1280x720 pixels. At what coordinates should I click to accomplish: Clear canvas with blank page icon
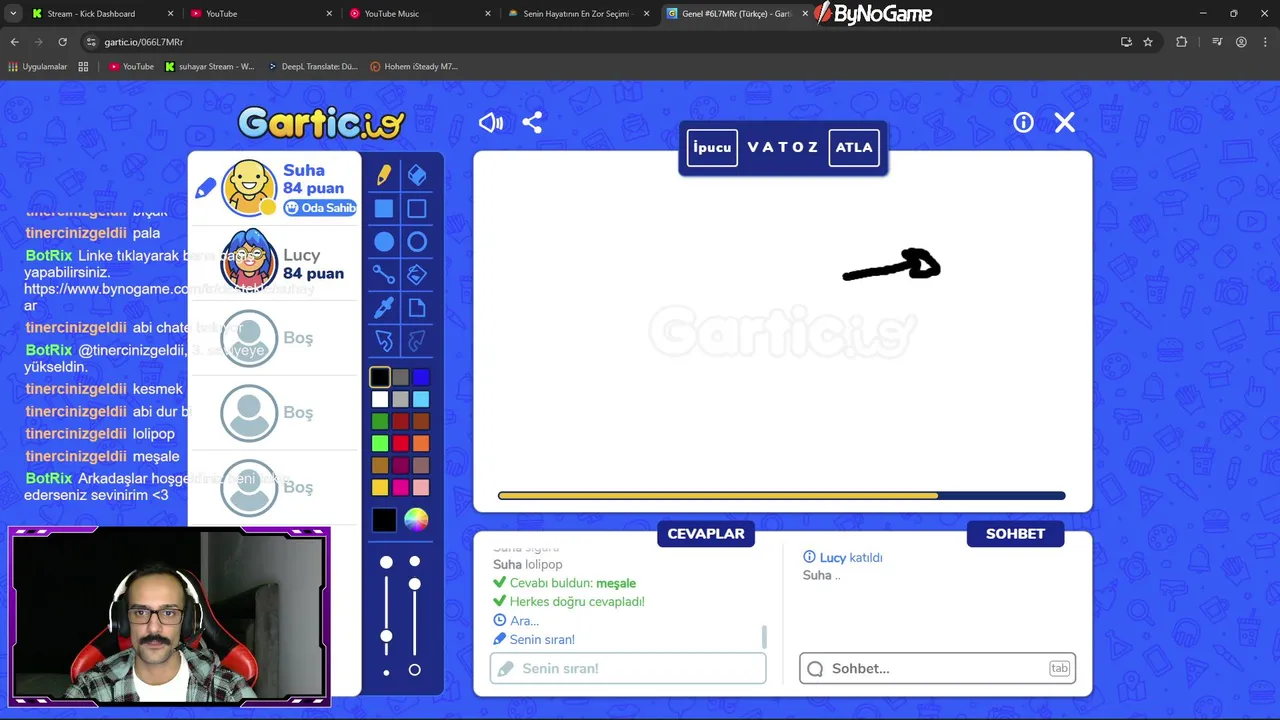417,307
